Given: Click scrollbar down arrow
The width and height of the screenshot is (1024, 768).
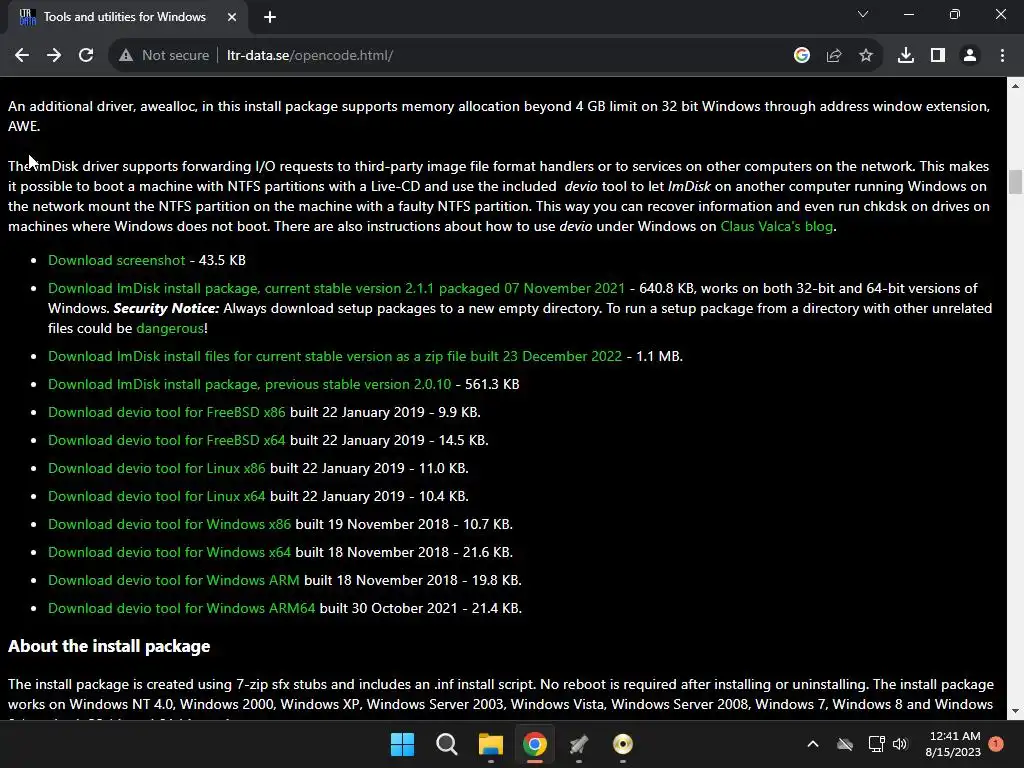Looking at the screenshot, I should pyautogui.click(x=1015, y=711).
